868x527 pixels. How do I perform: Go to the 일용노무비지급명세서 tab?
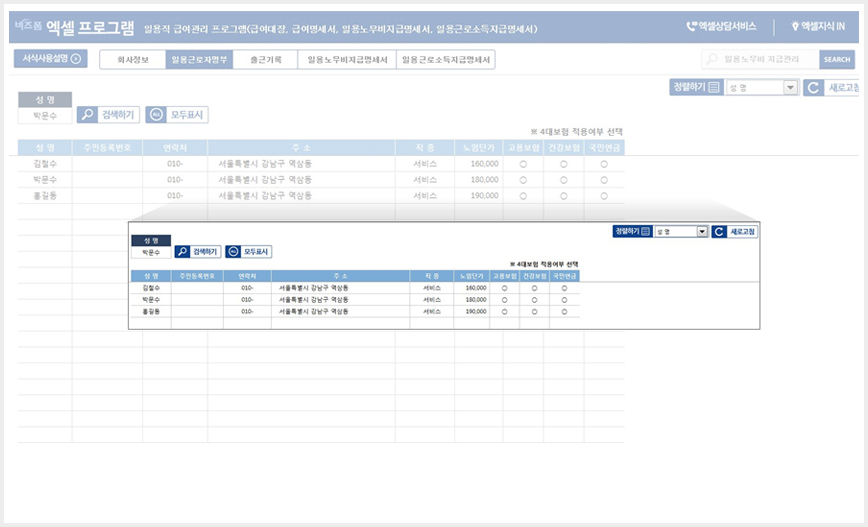[347, 60]
